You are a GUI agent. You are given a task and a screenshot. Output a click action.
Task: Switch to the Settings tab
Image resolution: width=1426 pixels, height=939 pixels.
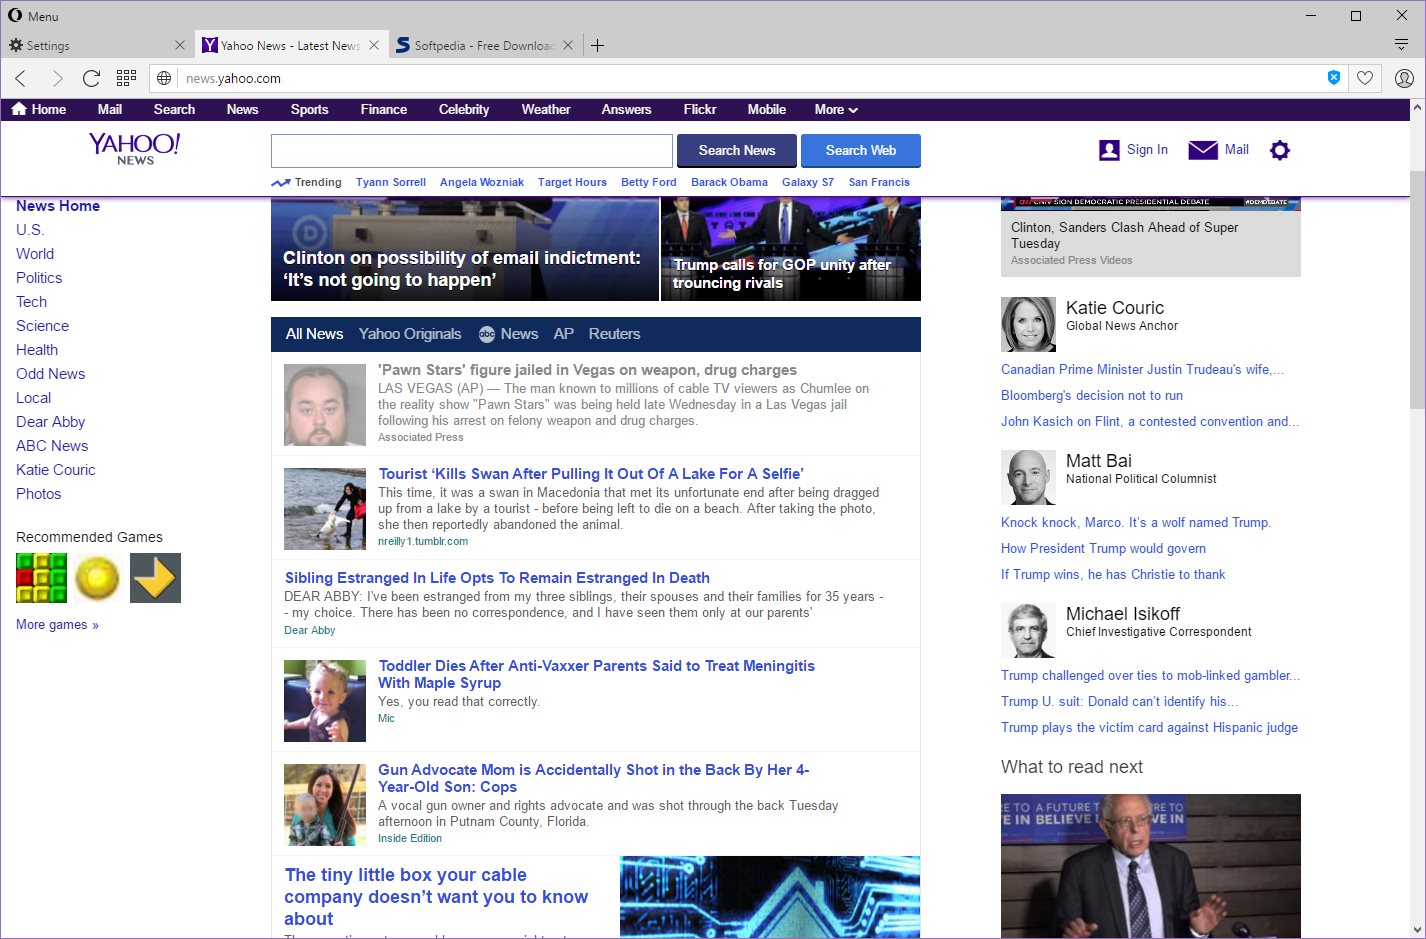click(x=96, y=45)
